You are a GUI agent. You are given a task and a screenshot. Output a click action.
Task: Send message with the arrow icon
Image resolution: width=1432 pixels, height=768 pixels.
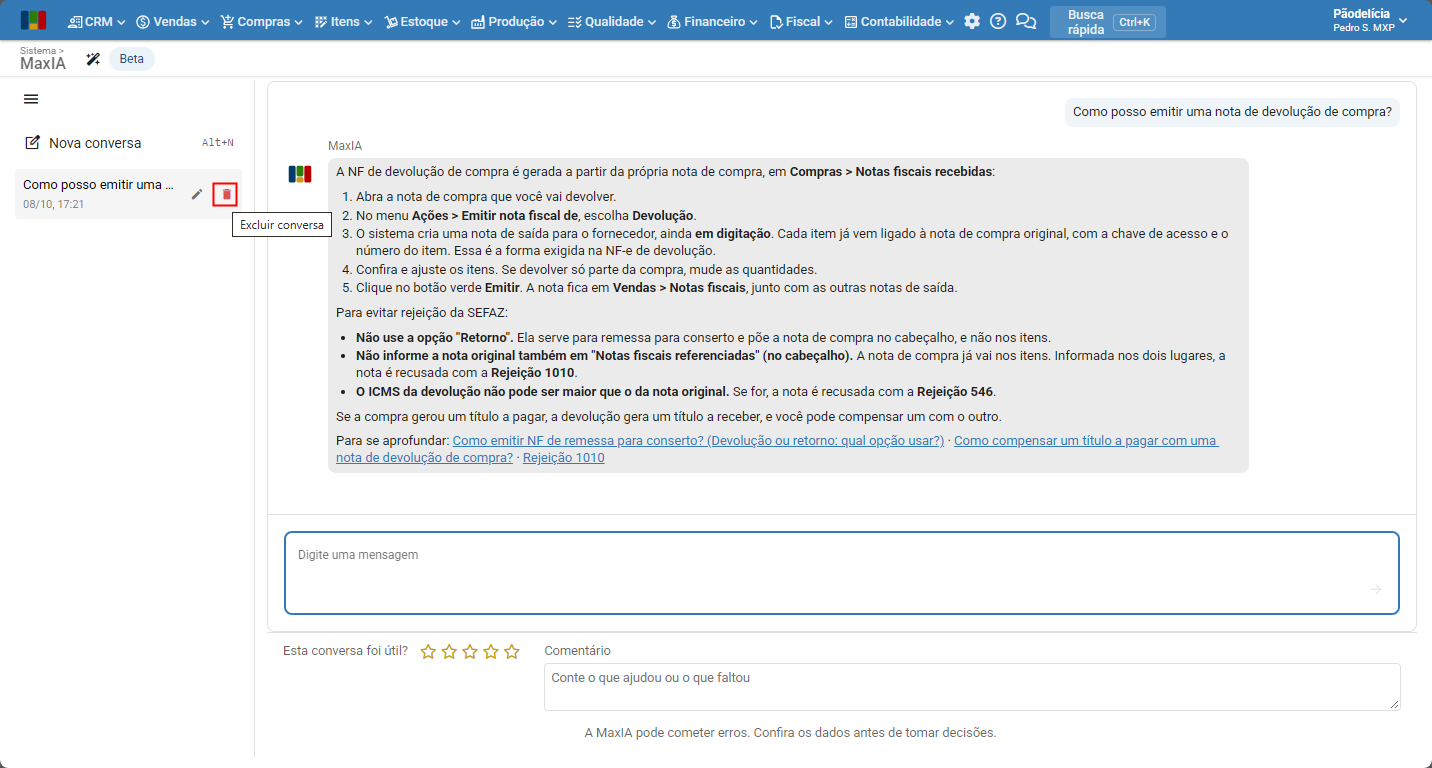[x=1376, y=589]
